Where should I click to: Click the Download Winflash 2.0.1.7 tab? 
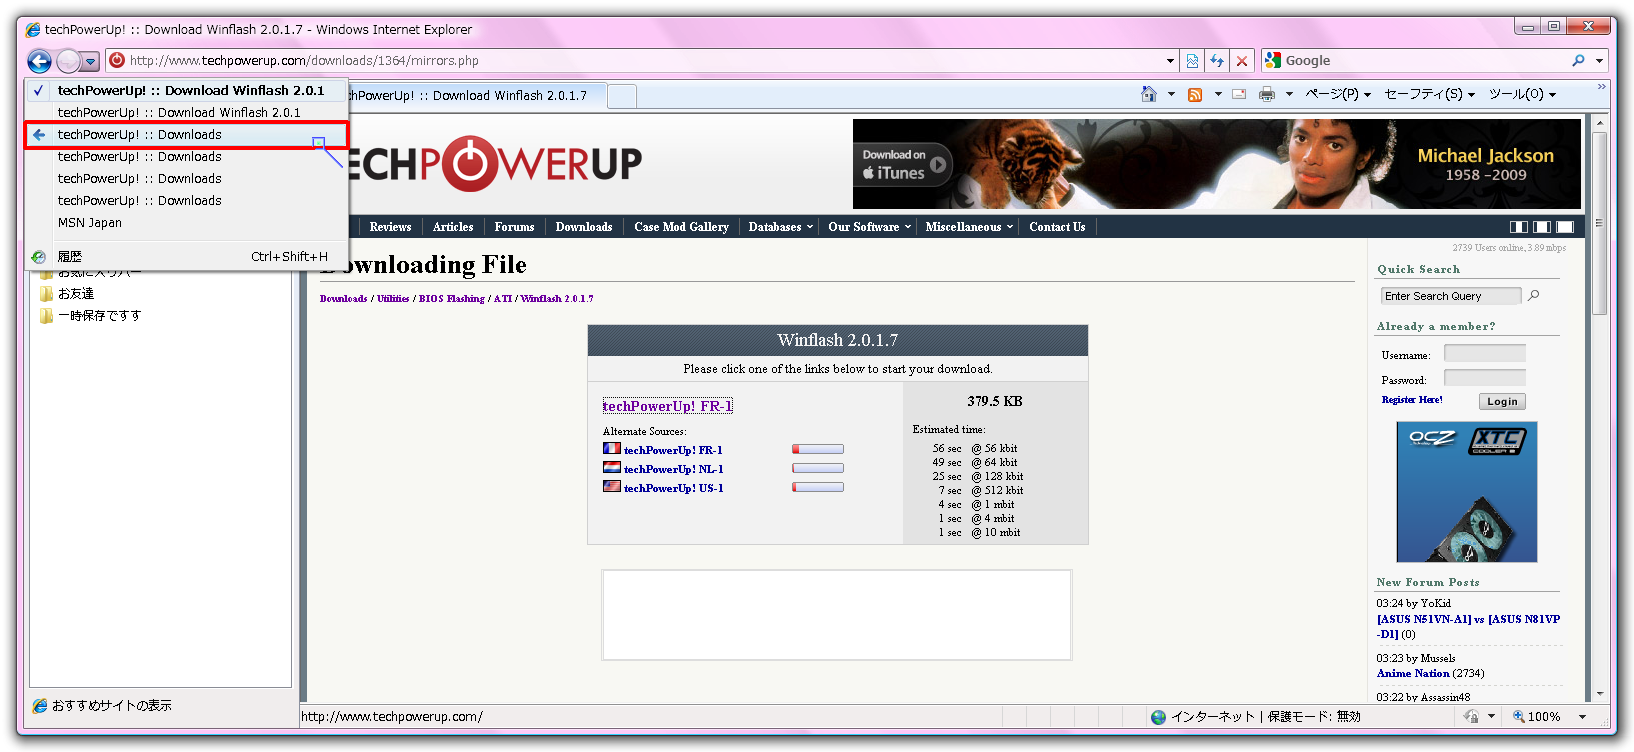click(x=477, y=96)
